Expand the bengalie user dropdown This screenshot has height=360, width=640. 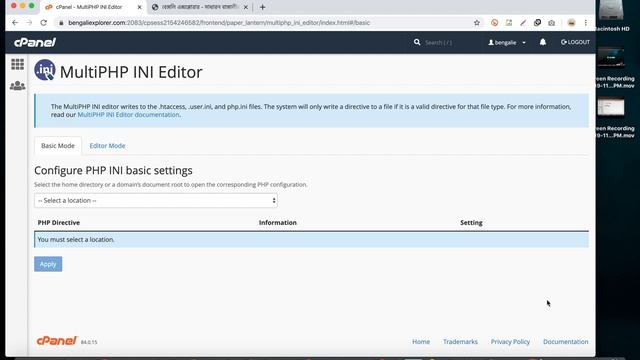tap(507, 42)
